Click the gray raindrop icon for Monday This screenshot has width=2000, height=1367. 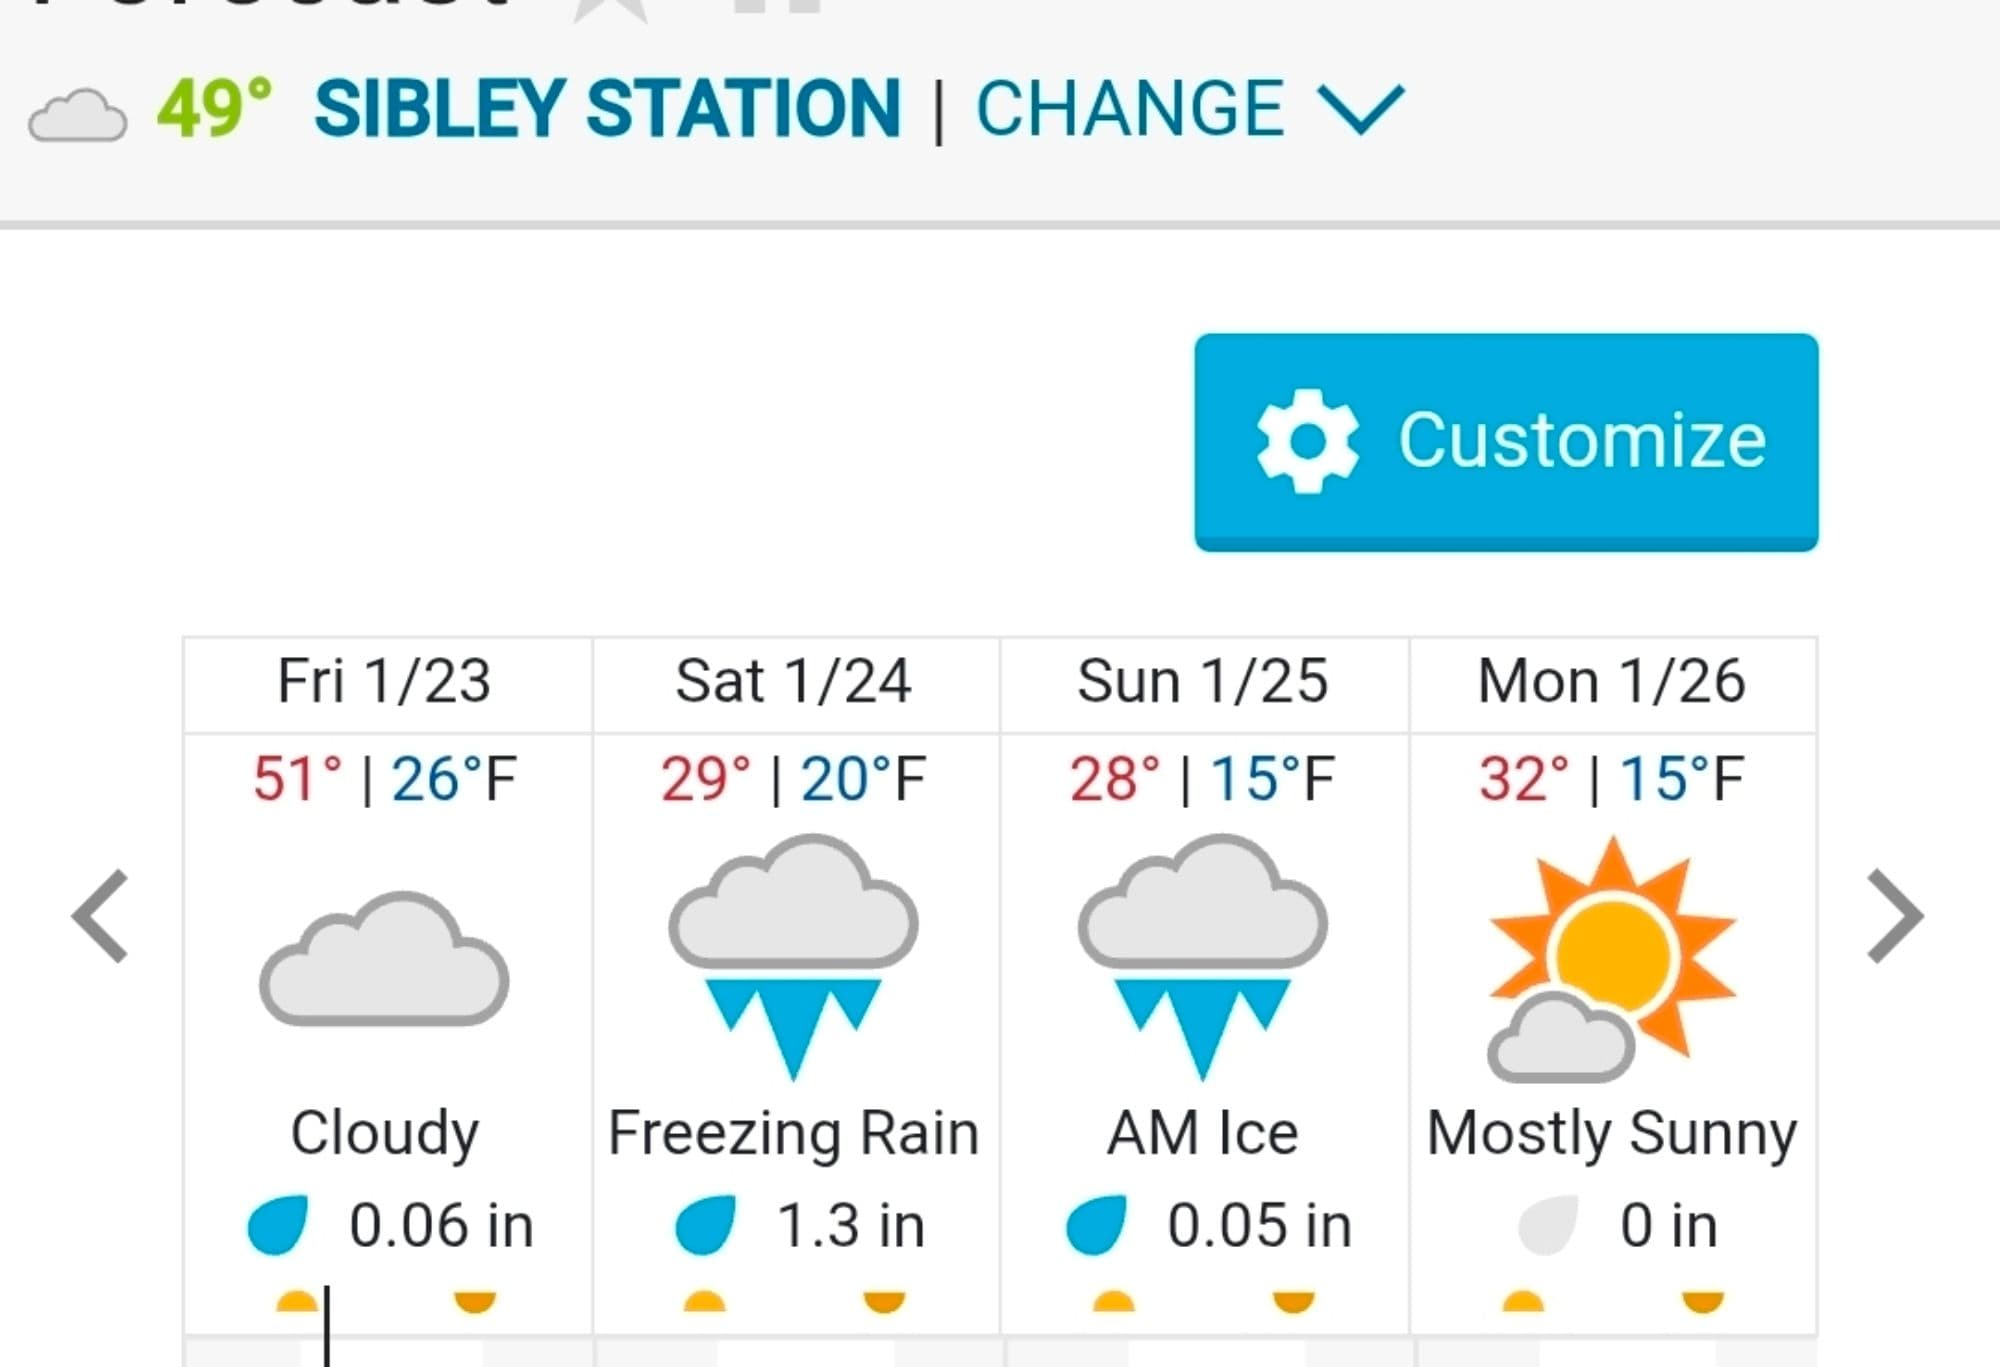click(x=1547, y=1224)
